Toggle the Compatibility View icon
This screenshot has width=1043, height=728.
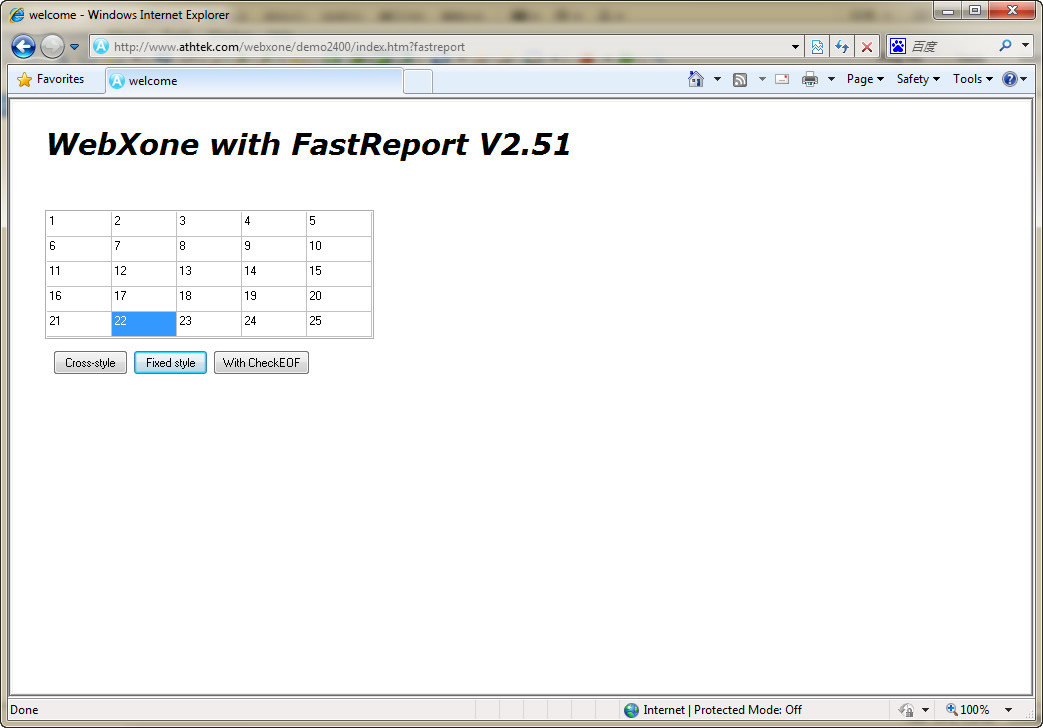click(817, 46)
